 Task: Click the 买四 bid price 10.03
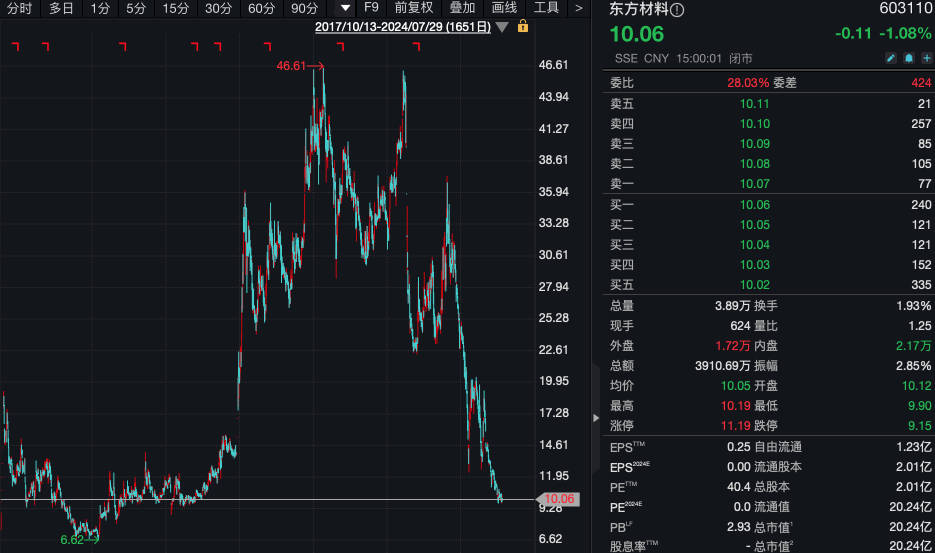pos(754,265)
